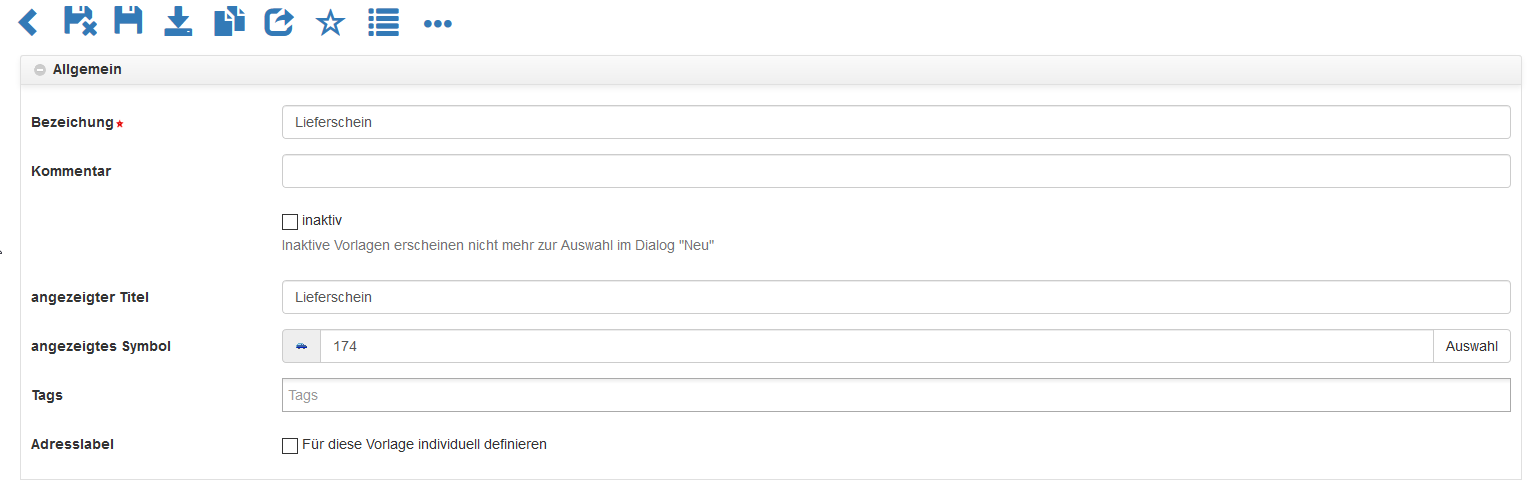Click the angezeigter Titel field

pyautogui.click(x=895, y=297)
